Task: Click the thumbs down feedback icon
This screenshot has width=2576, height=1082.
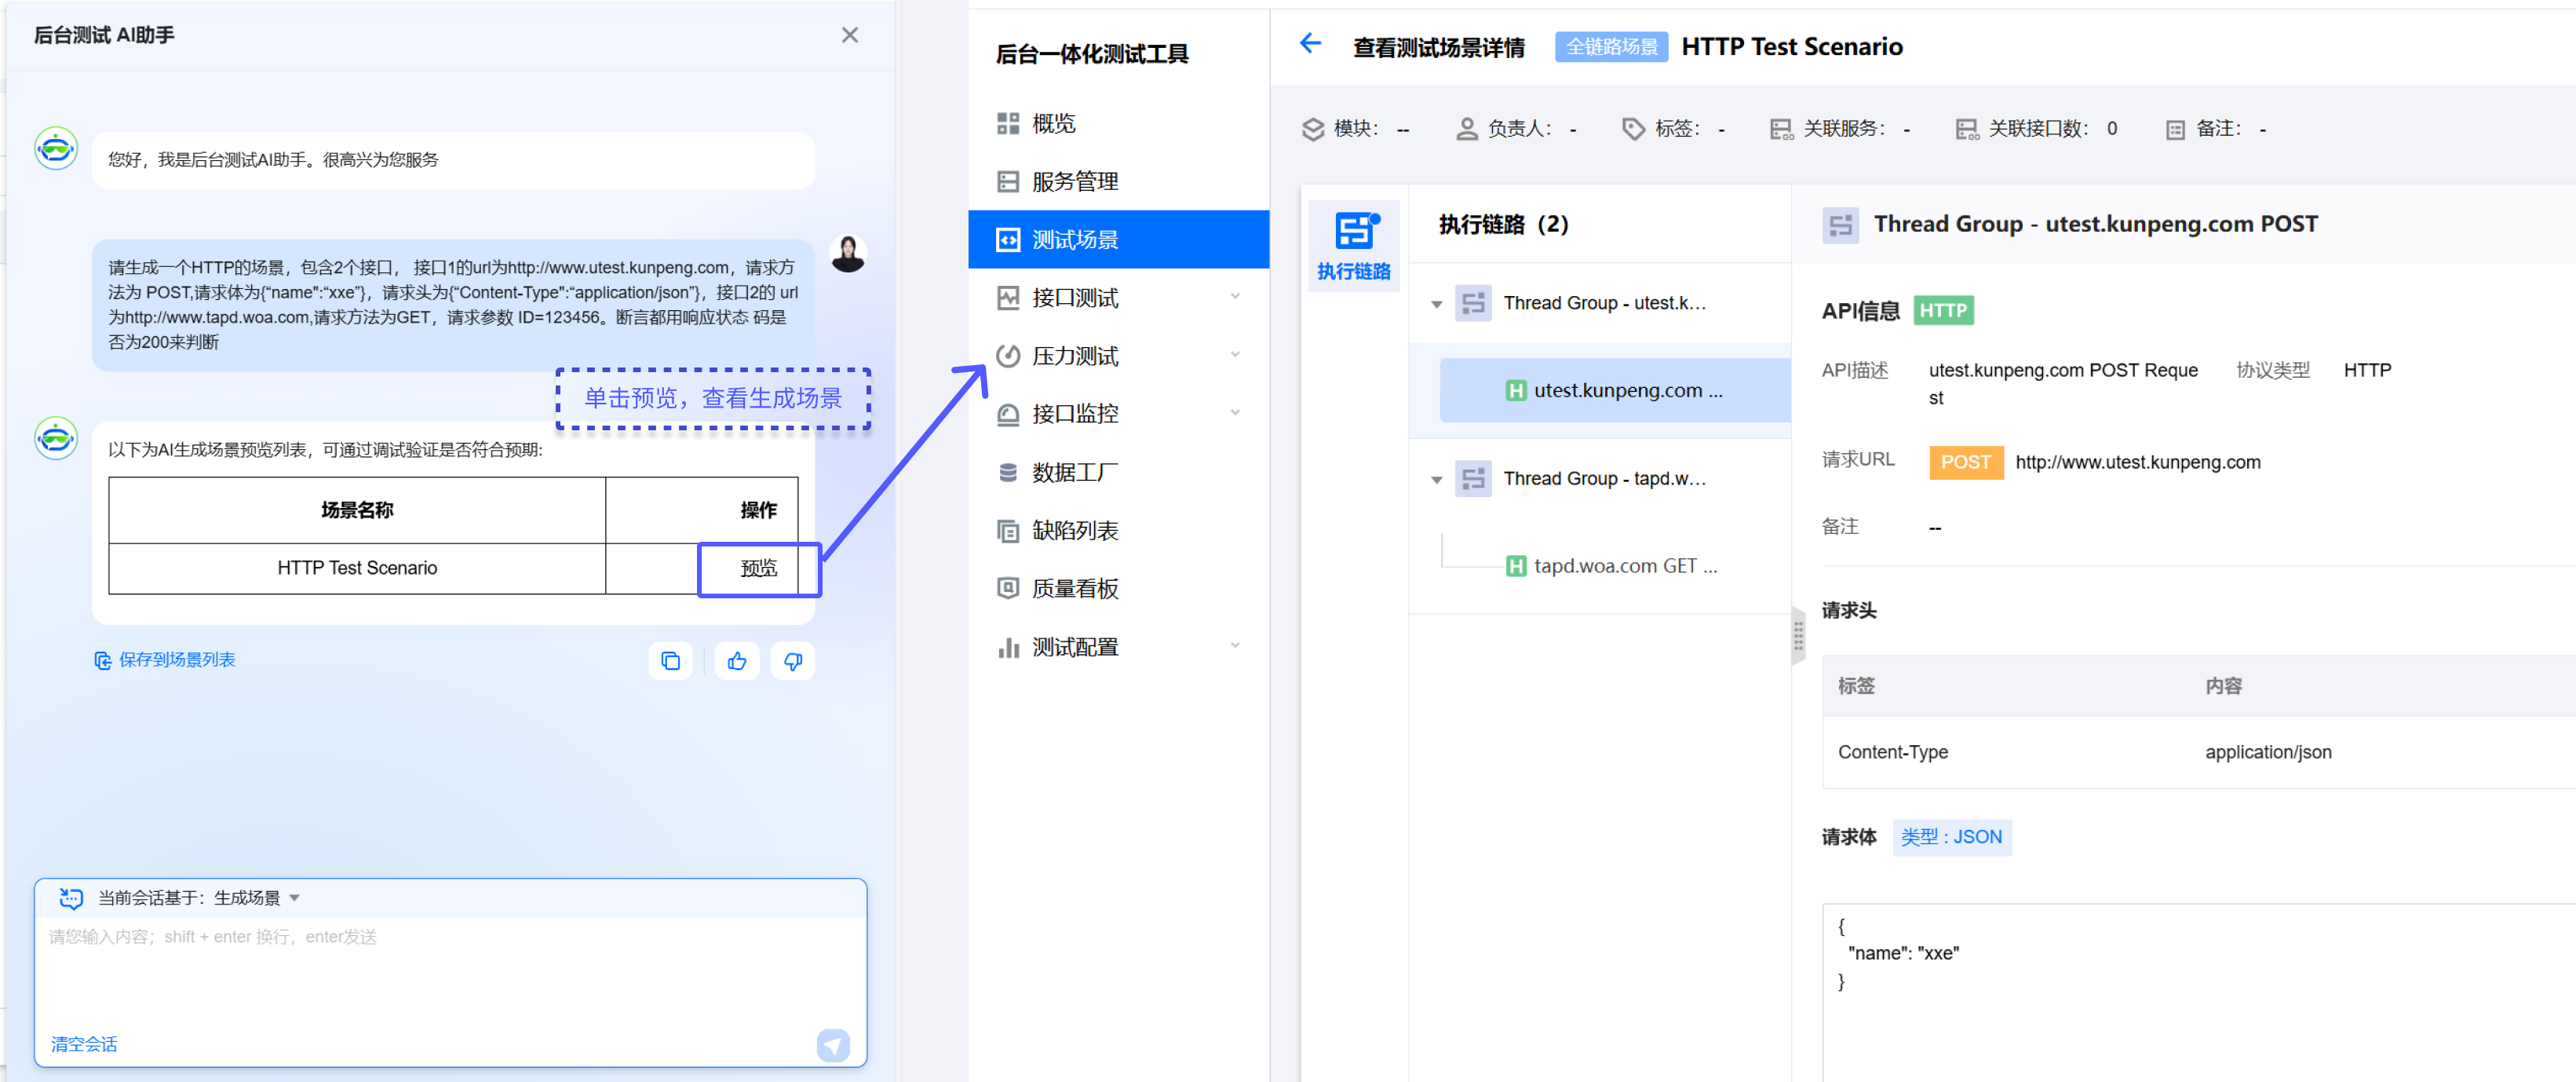Action: (793, 661)
